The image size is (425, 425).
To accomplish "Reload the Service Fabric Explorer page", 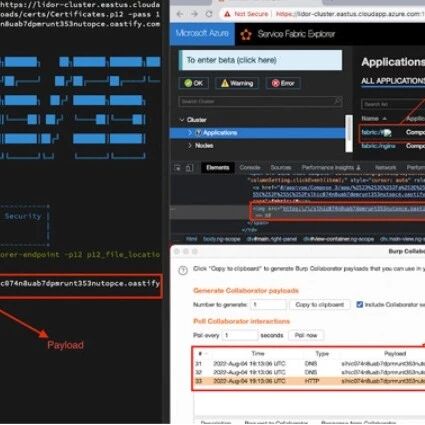I will coord(209,14).
